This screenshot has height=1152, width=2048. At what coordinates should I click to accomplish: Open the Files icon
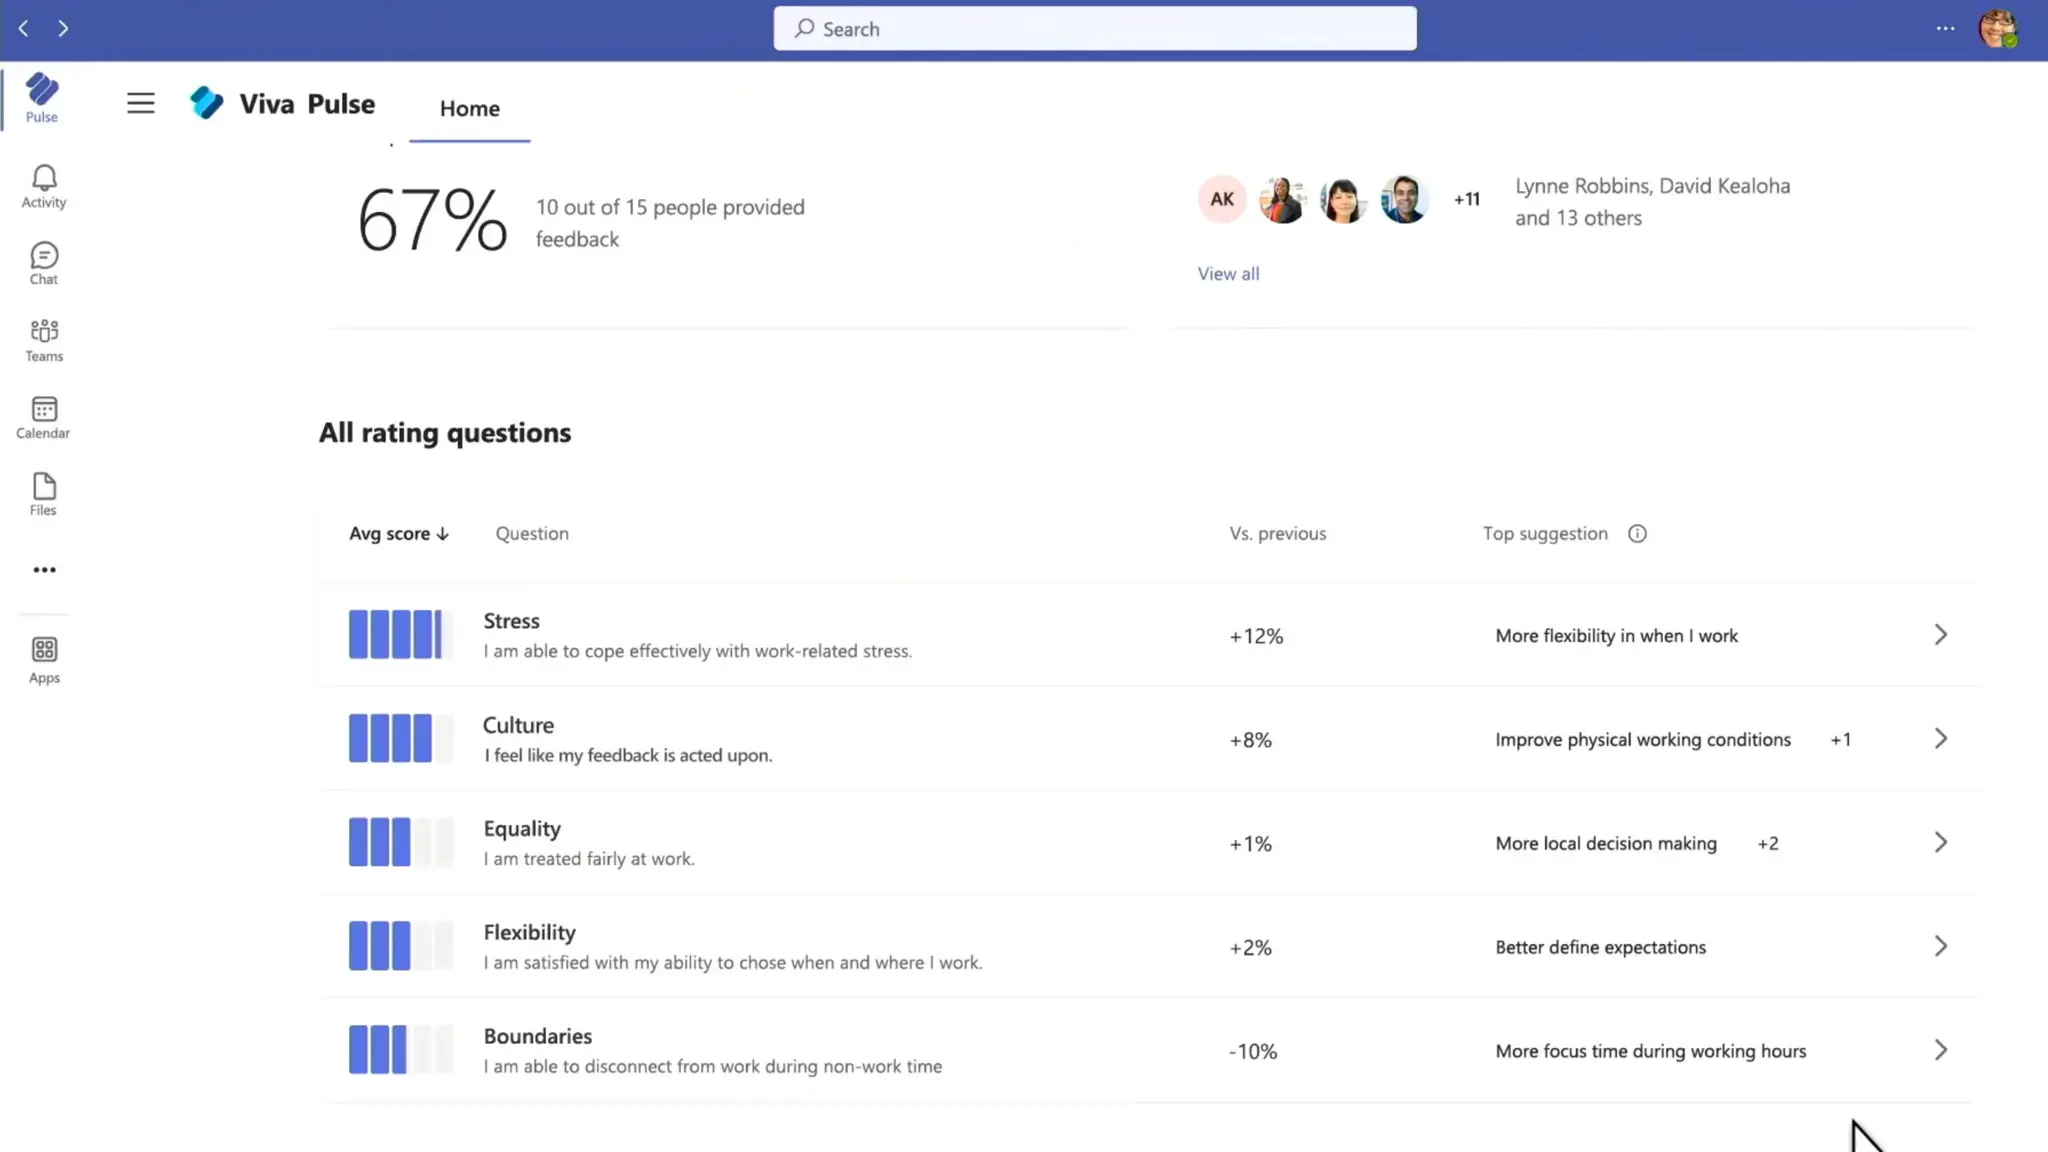click(44, 494)
